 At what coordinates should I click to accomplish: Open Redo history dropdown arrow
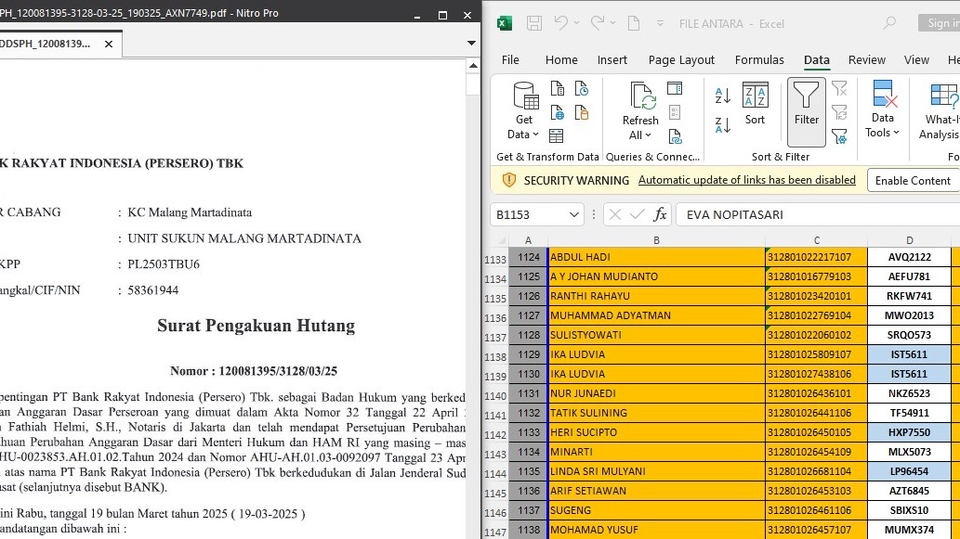[613, 23]
